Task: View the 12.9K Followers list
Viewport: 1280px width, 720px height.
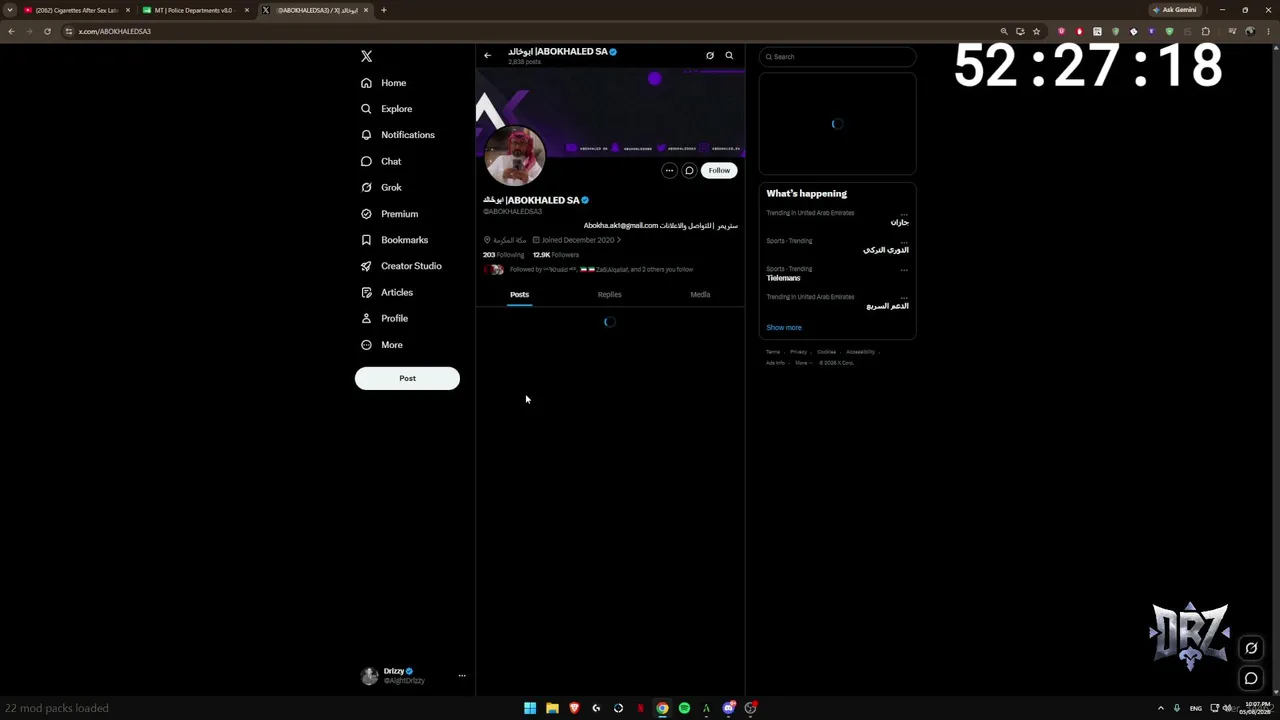Action: click(556, 255)
